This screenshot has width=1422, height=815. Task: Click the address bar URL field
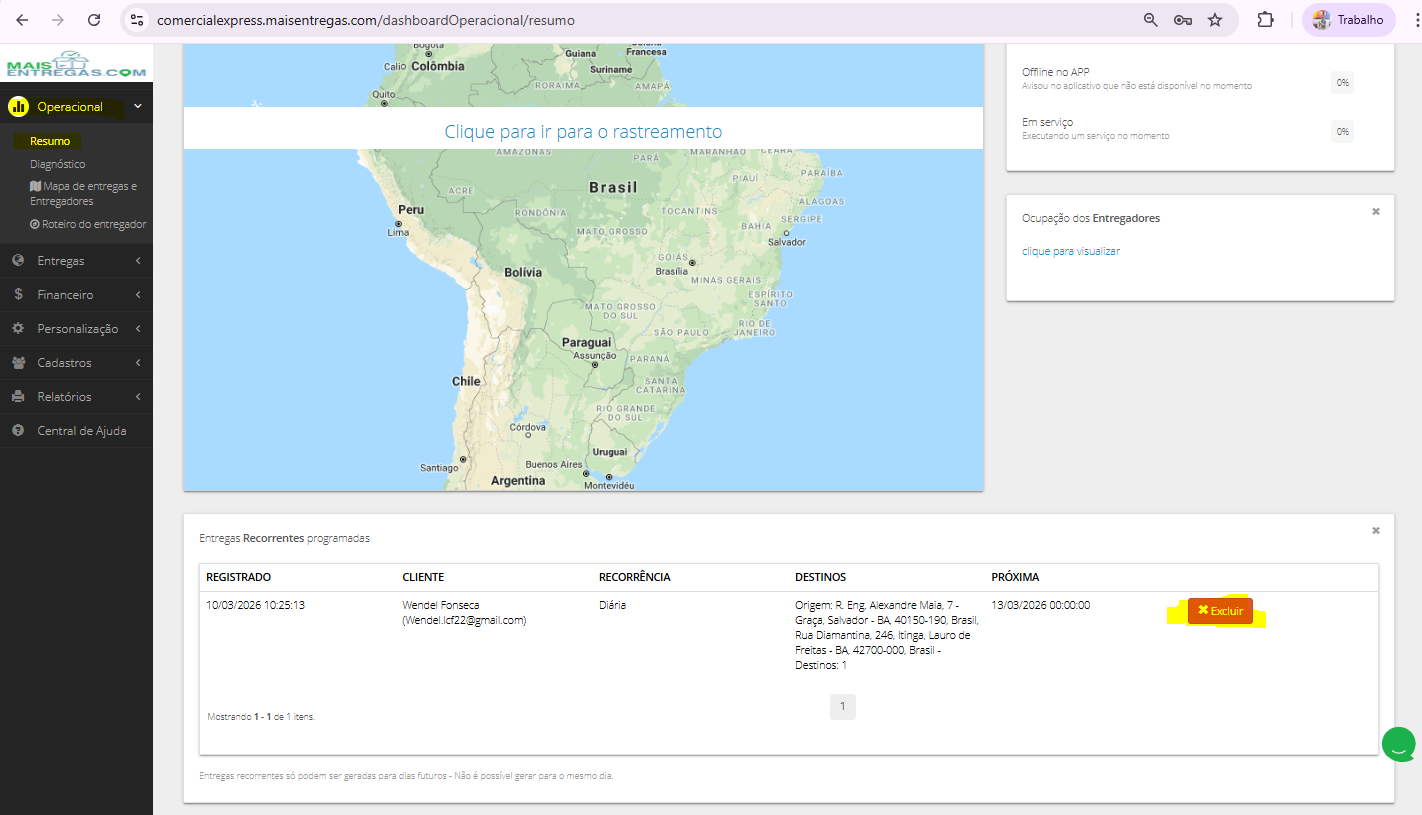[640, 20]
